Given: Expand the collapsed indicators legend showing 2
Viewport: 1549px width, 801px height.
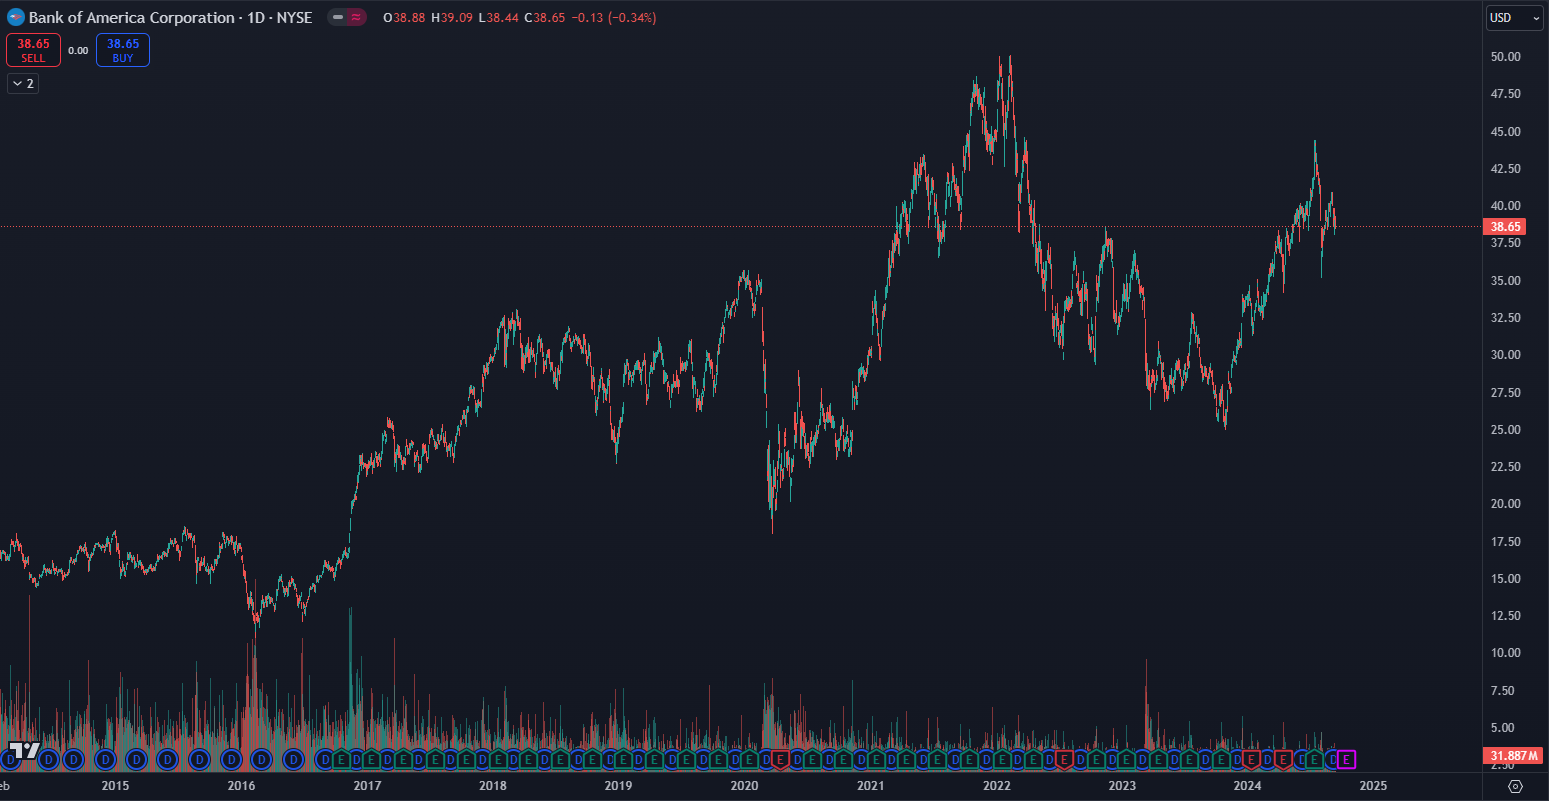Looking at the screenshot, I should [x=22, y=84].
